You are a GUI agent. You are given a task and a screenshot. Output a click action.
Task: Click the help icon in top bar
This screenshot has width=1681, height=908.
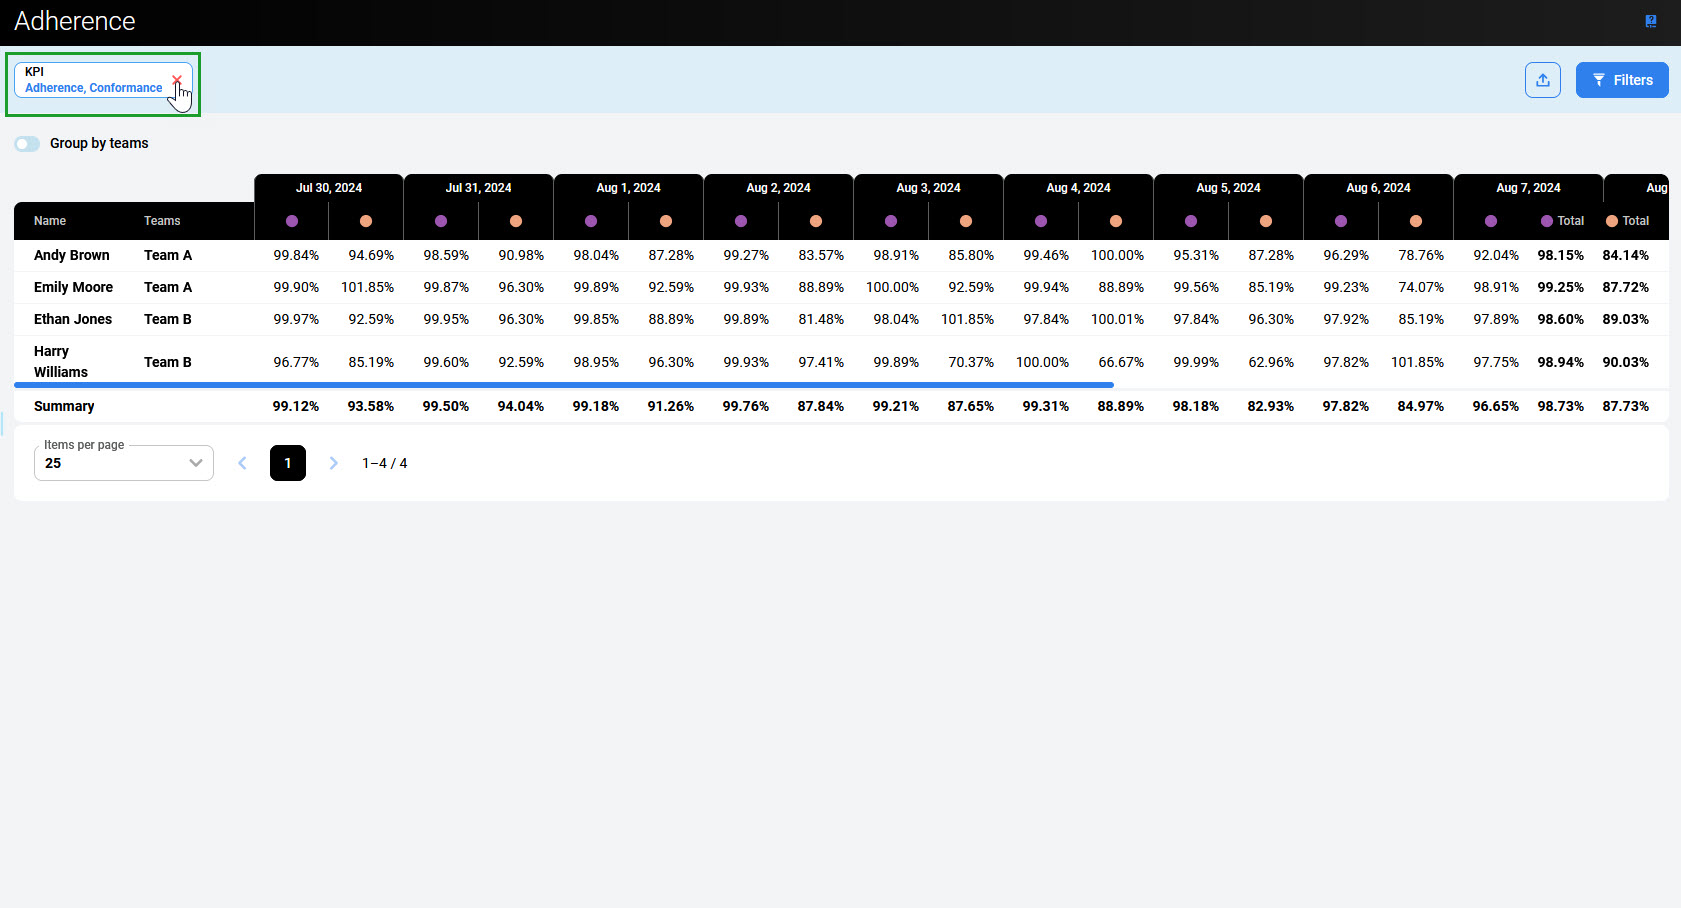pos(1650,21)
